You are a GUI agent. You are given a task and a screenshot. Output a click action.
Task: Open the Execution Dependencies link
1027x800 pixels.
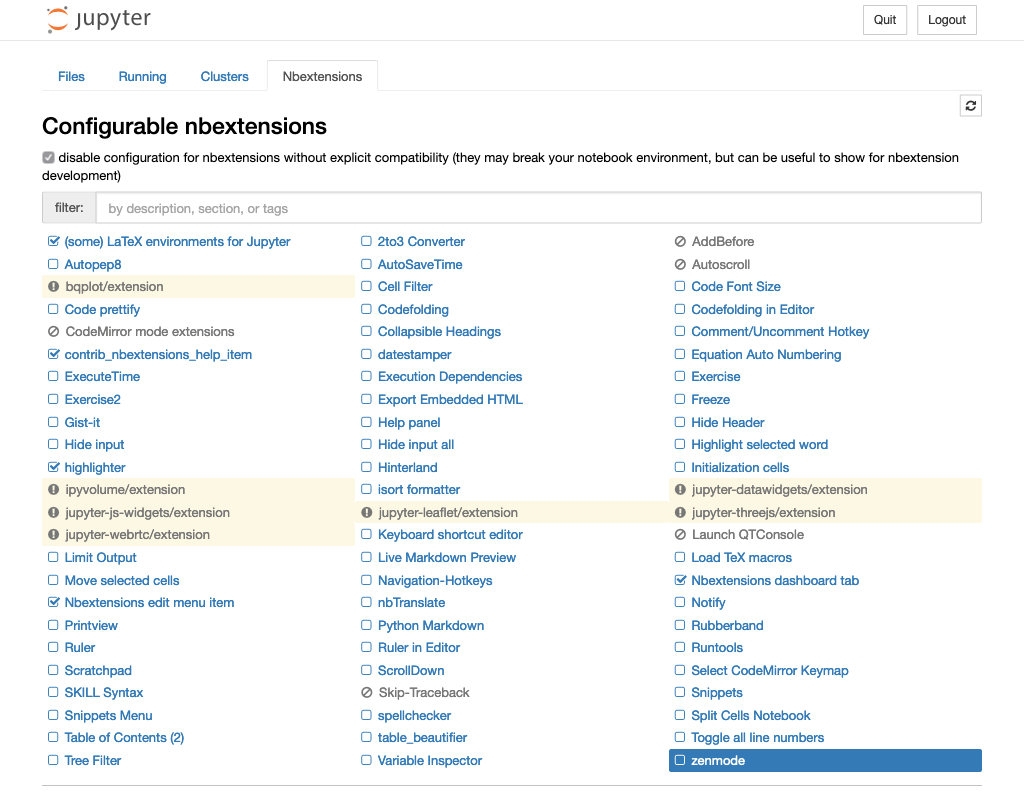click(x=449, y=377)
